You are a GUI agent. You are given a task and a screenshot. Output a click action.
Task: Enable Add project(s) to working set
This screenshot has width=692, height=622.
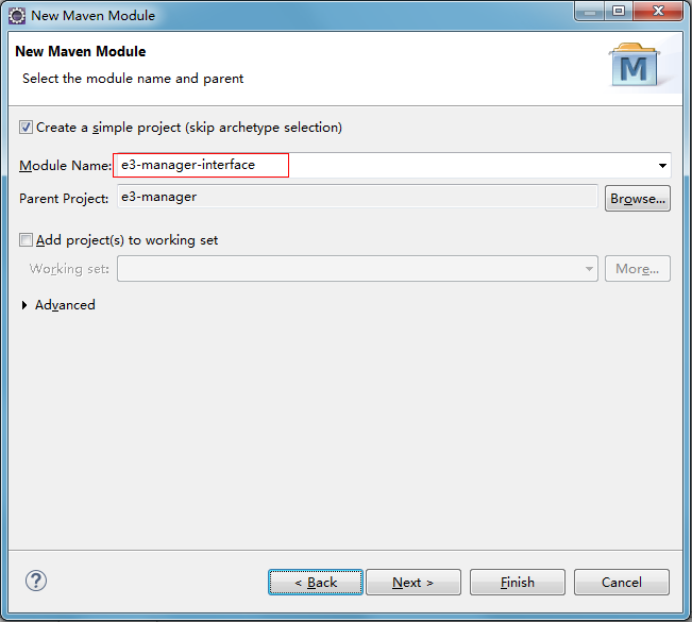click(x=26, y=240)
